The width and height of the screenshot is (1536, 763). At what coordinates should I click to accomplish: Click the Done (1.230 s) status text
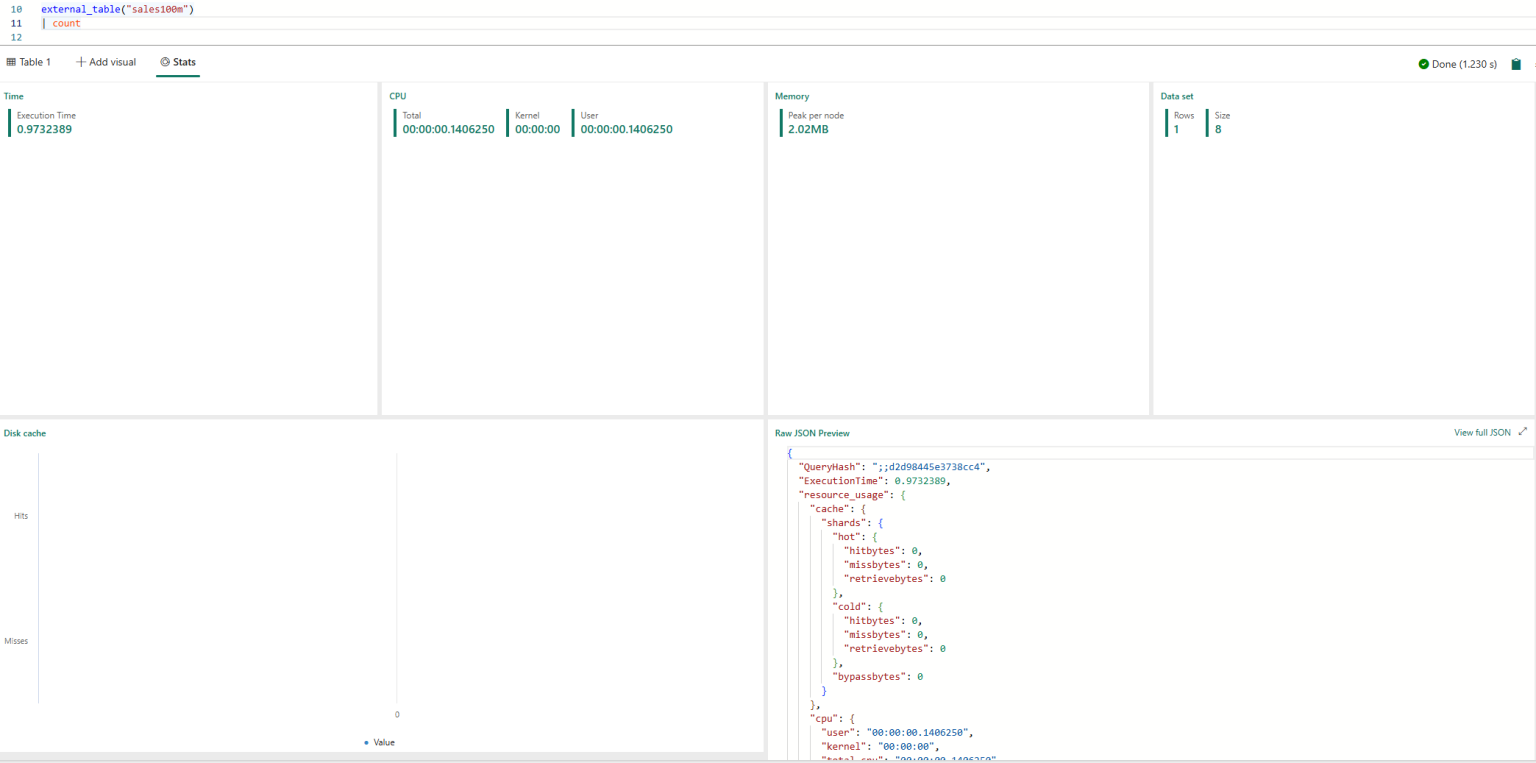(1464, 64)
